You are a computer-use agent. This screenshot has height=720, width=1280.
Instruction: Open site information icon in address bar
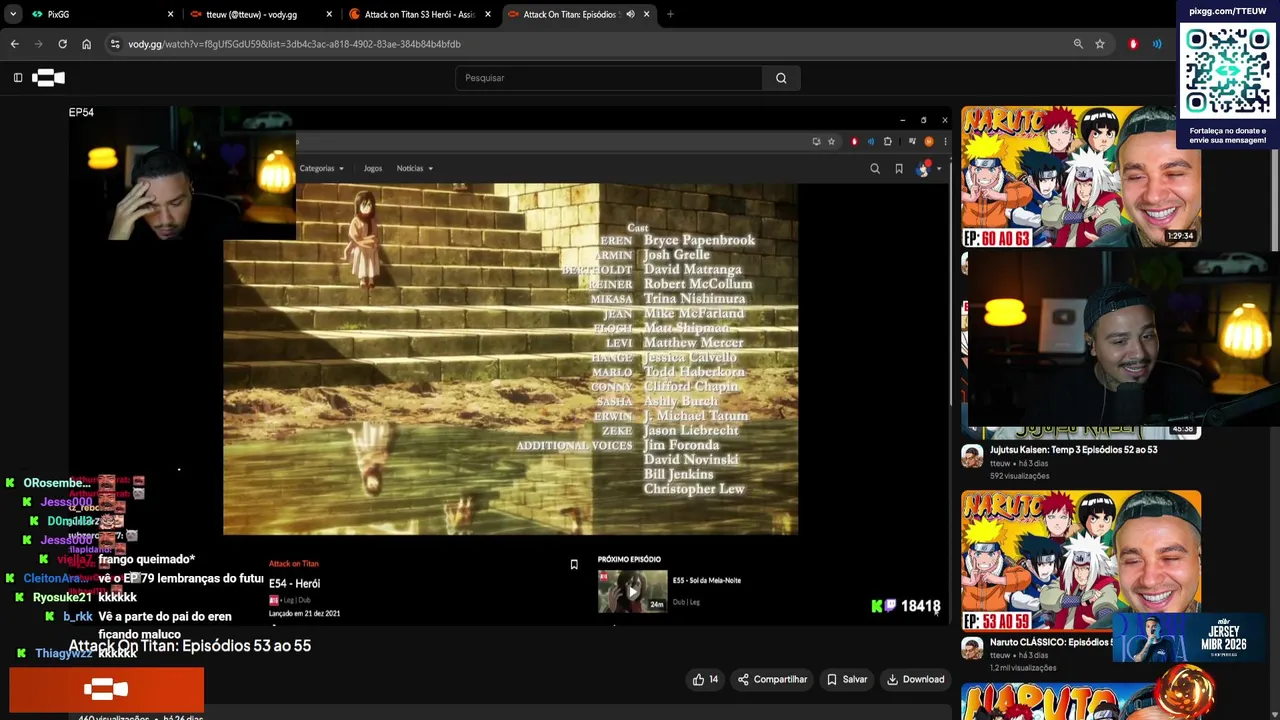(x=115, y=44)
